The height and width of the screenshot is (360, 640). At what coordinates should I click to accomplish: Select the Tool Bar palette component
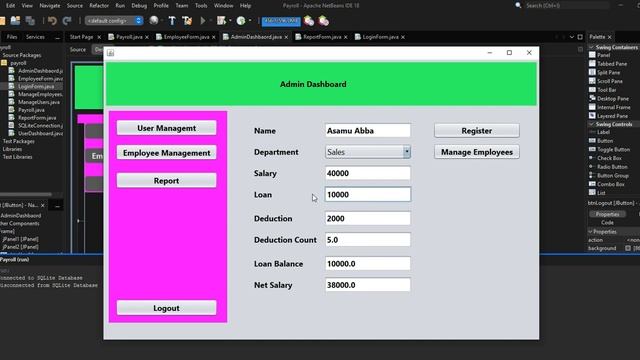pos(603,90)
